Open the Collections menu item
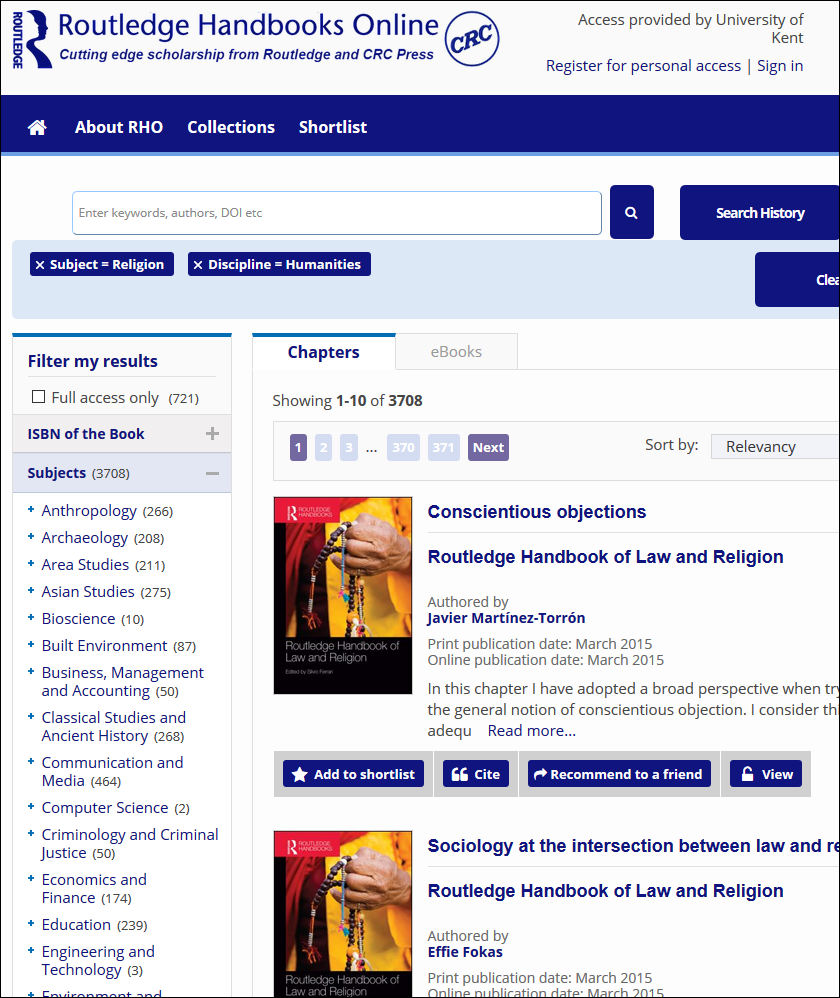Viewport: 840px width, 998px height. tap(230, 127)
